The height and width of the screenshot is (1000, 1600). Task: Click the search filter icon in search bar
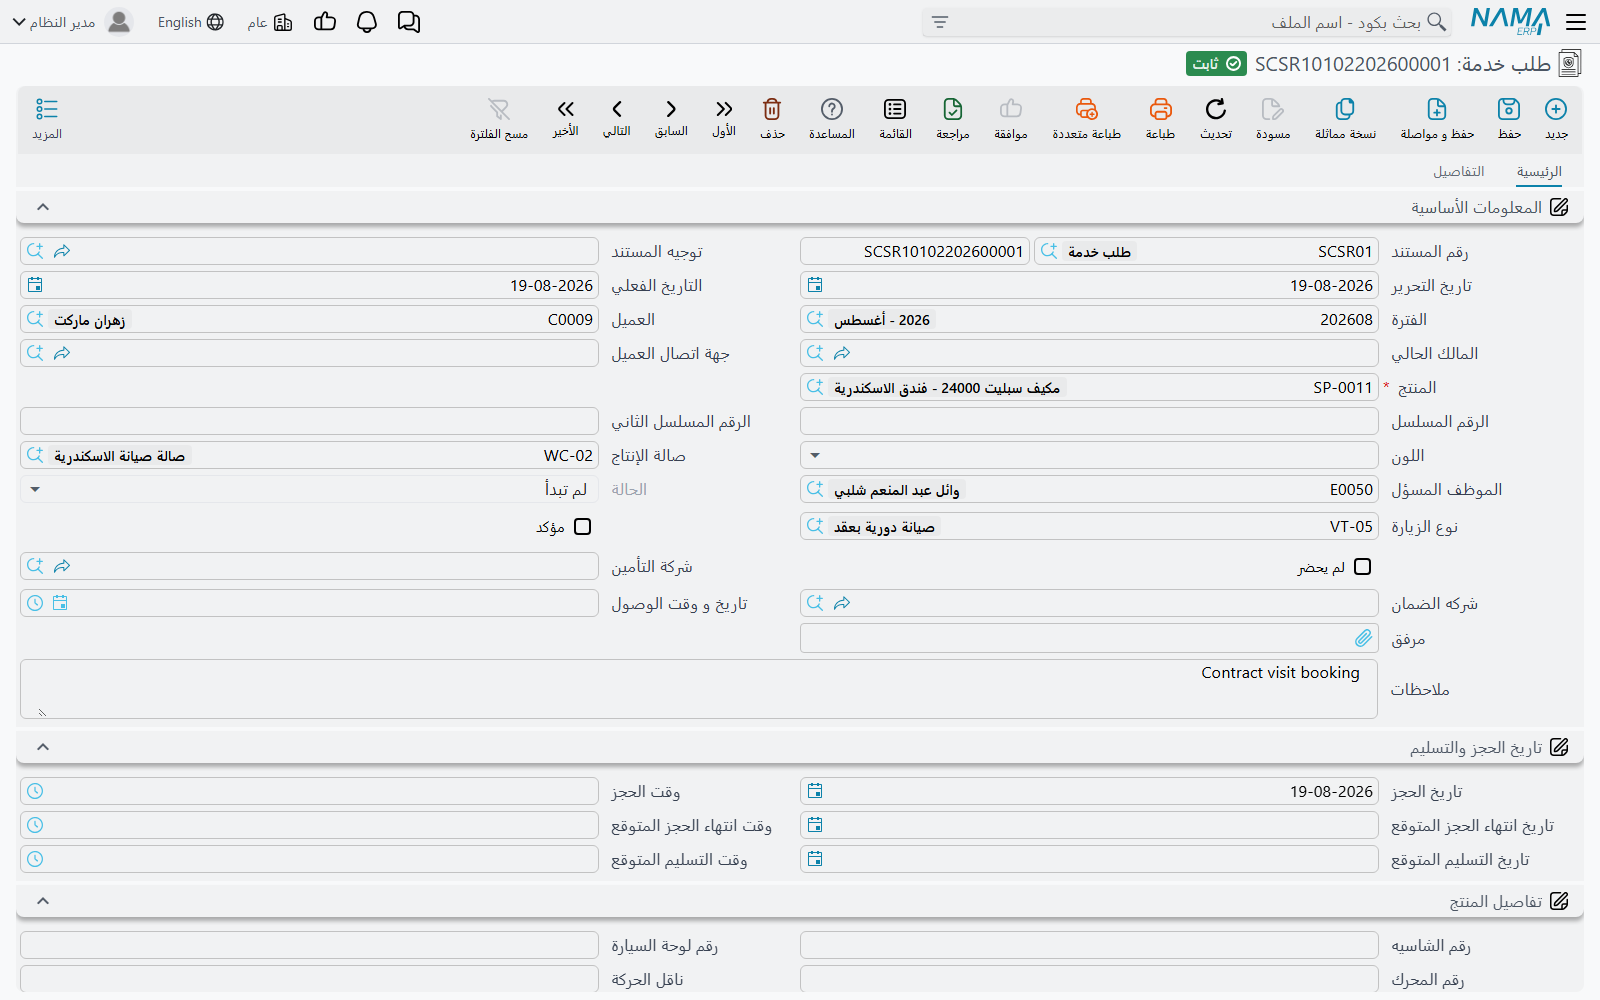click(x=940, y=22)
